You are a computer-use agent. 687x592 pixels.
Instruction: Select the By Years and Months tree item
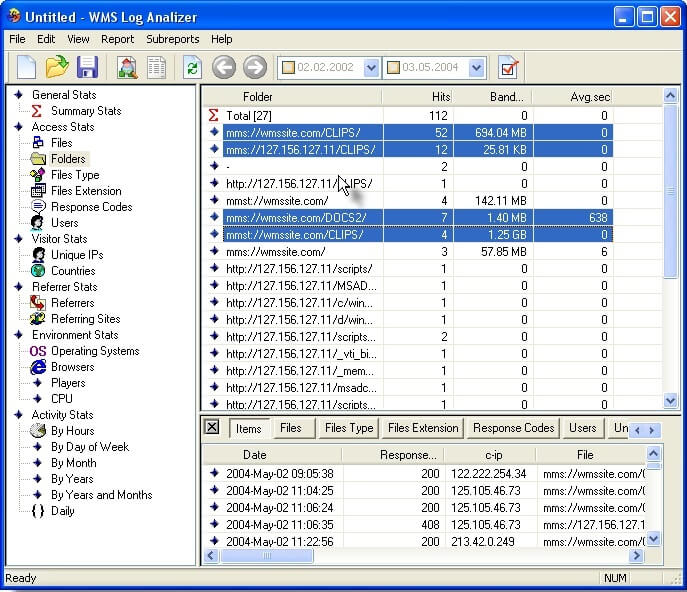102,495
